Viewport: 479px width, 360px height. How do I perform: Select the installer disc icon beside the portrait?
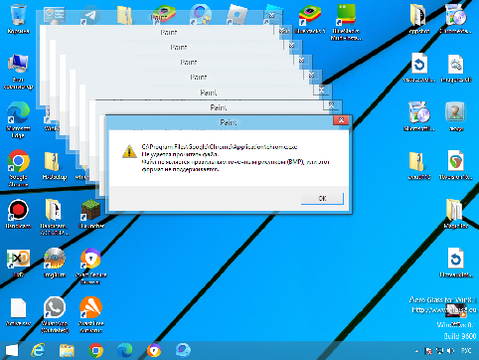tap(419, 117)
